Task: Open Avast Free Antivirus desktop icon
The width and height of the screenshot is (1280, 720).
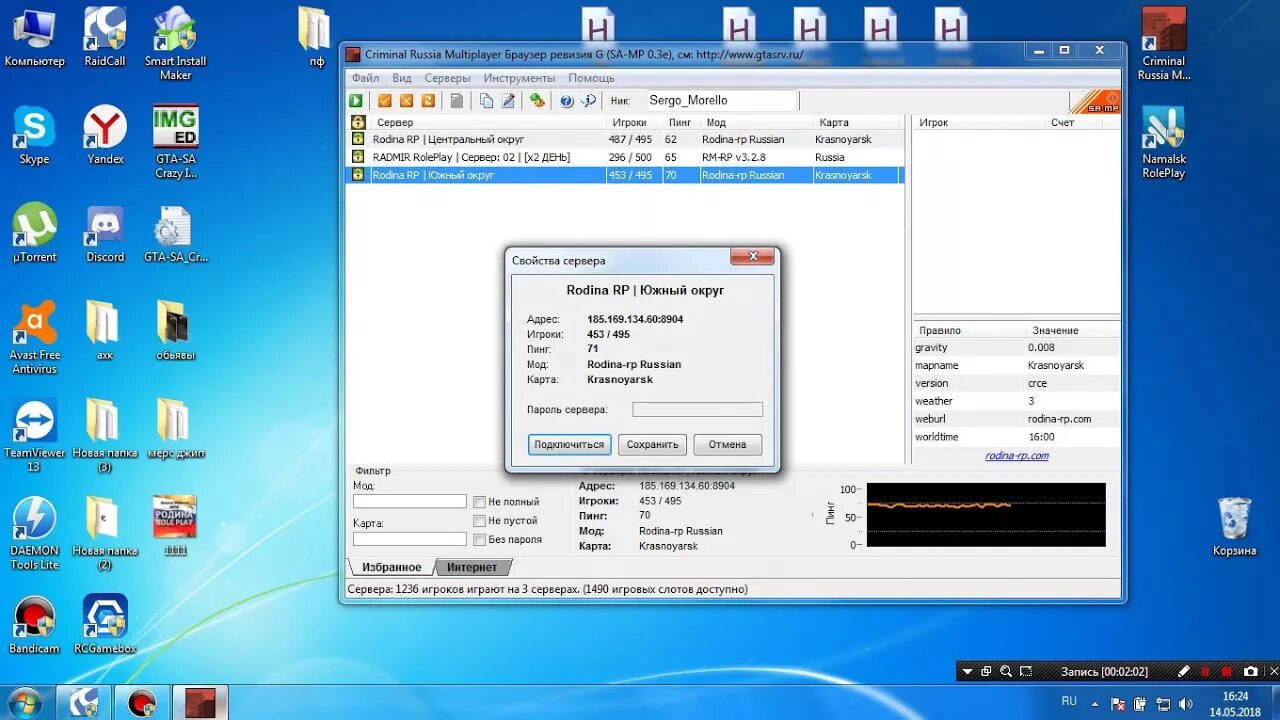Action: pos(36,338)
